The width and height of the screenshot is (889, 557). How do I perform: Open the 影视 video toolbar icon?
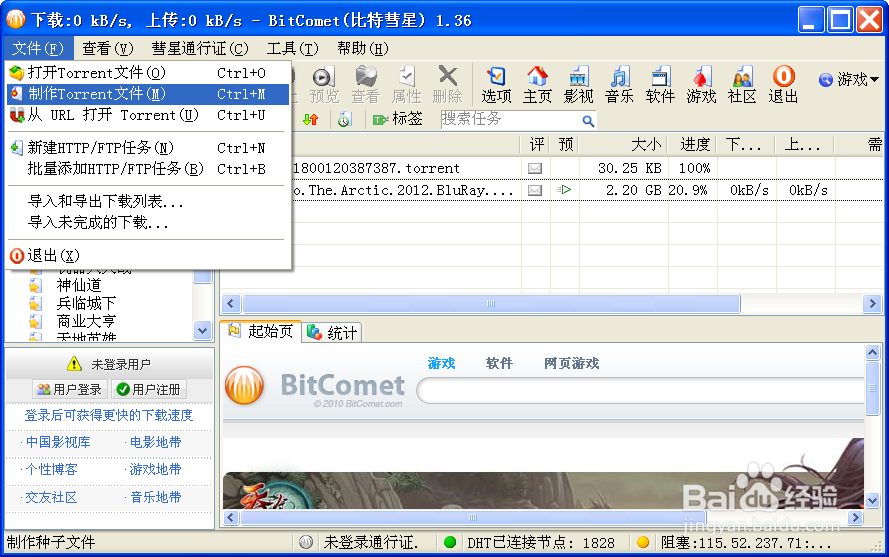[x=578, y=85]
